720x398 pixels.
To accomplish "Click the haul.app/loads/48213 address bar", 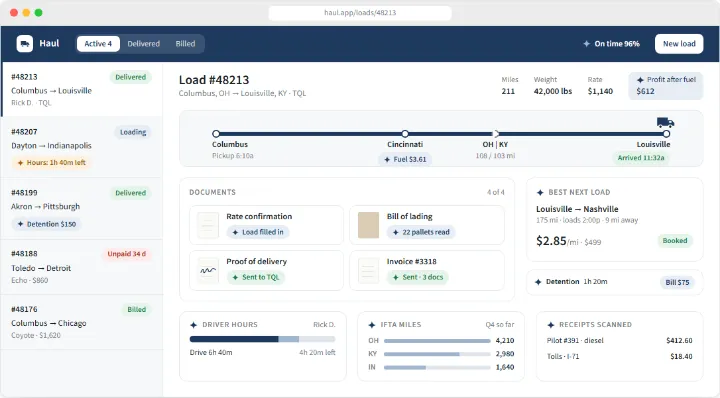I will (x=360, y=13).
